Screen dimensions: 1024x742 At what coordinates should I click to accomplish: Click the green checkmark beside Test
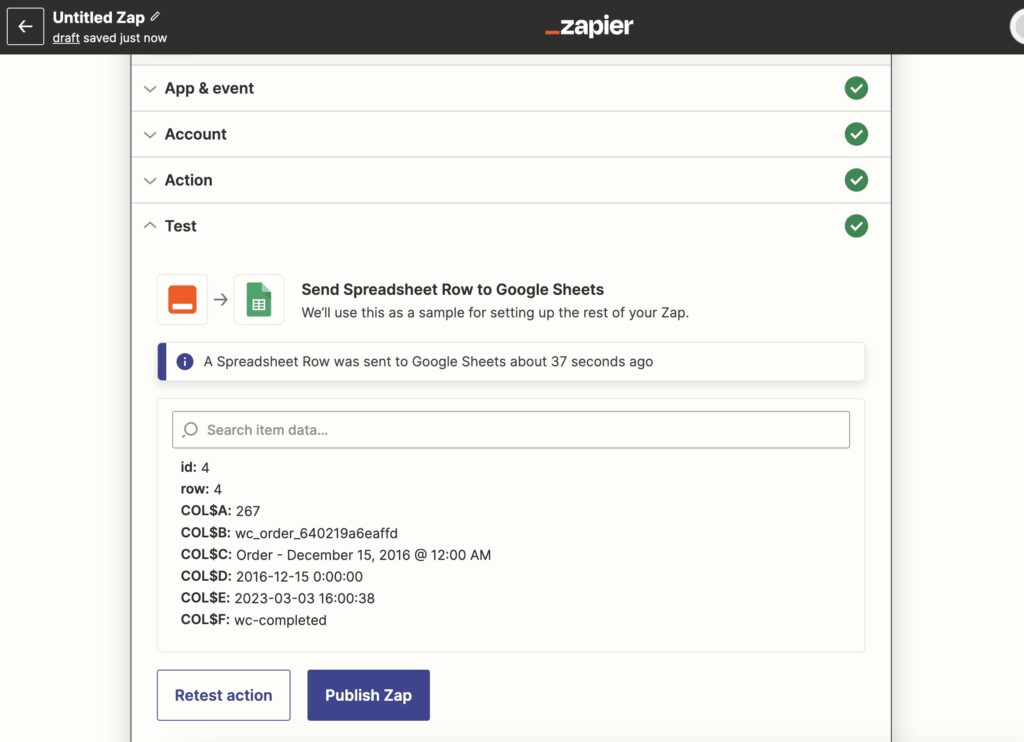(856, 226)
